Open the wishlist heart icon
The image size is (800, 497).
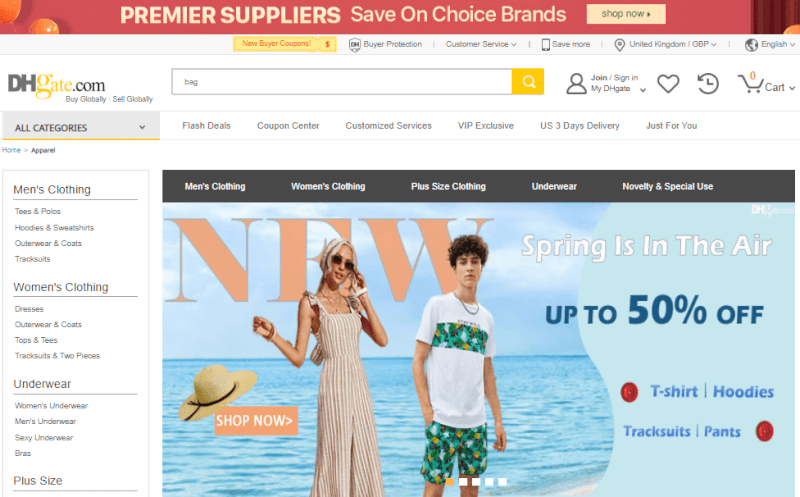click(668, 84)
